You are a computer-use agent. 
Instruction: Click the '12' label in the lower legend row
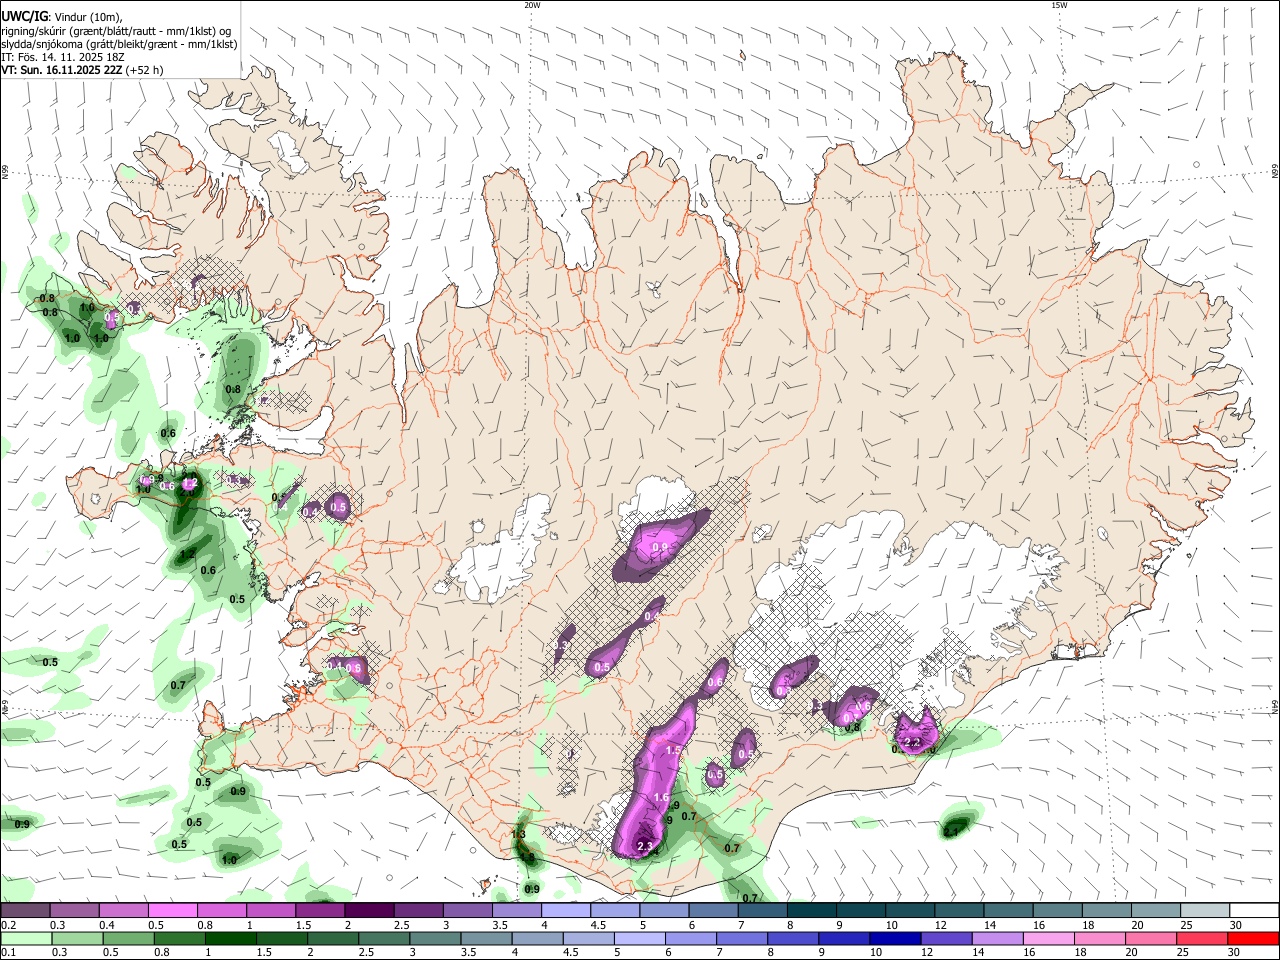coord(927,952)
